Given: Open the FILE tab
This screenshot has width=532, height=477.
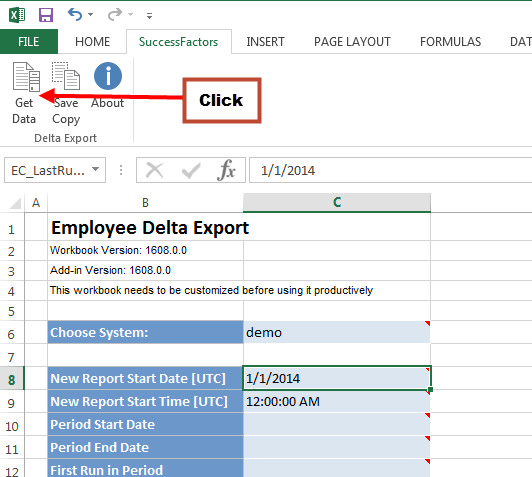Looking at the screenshot, I should pos(29,42).
